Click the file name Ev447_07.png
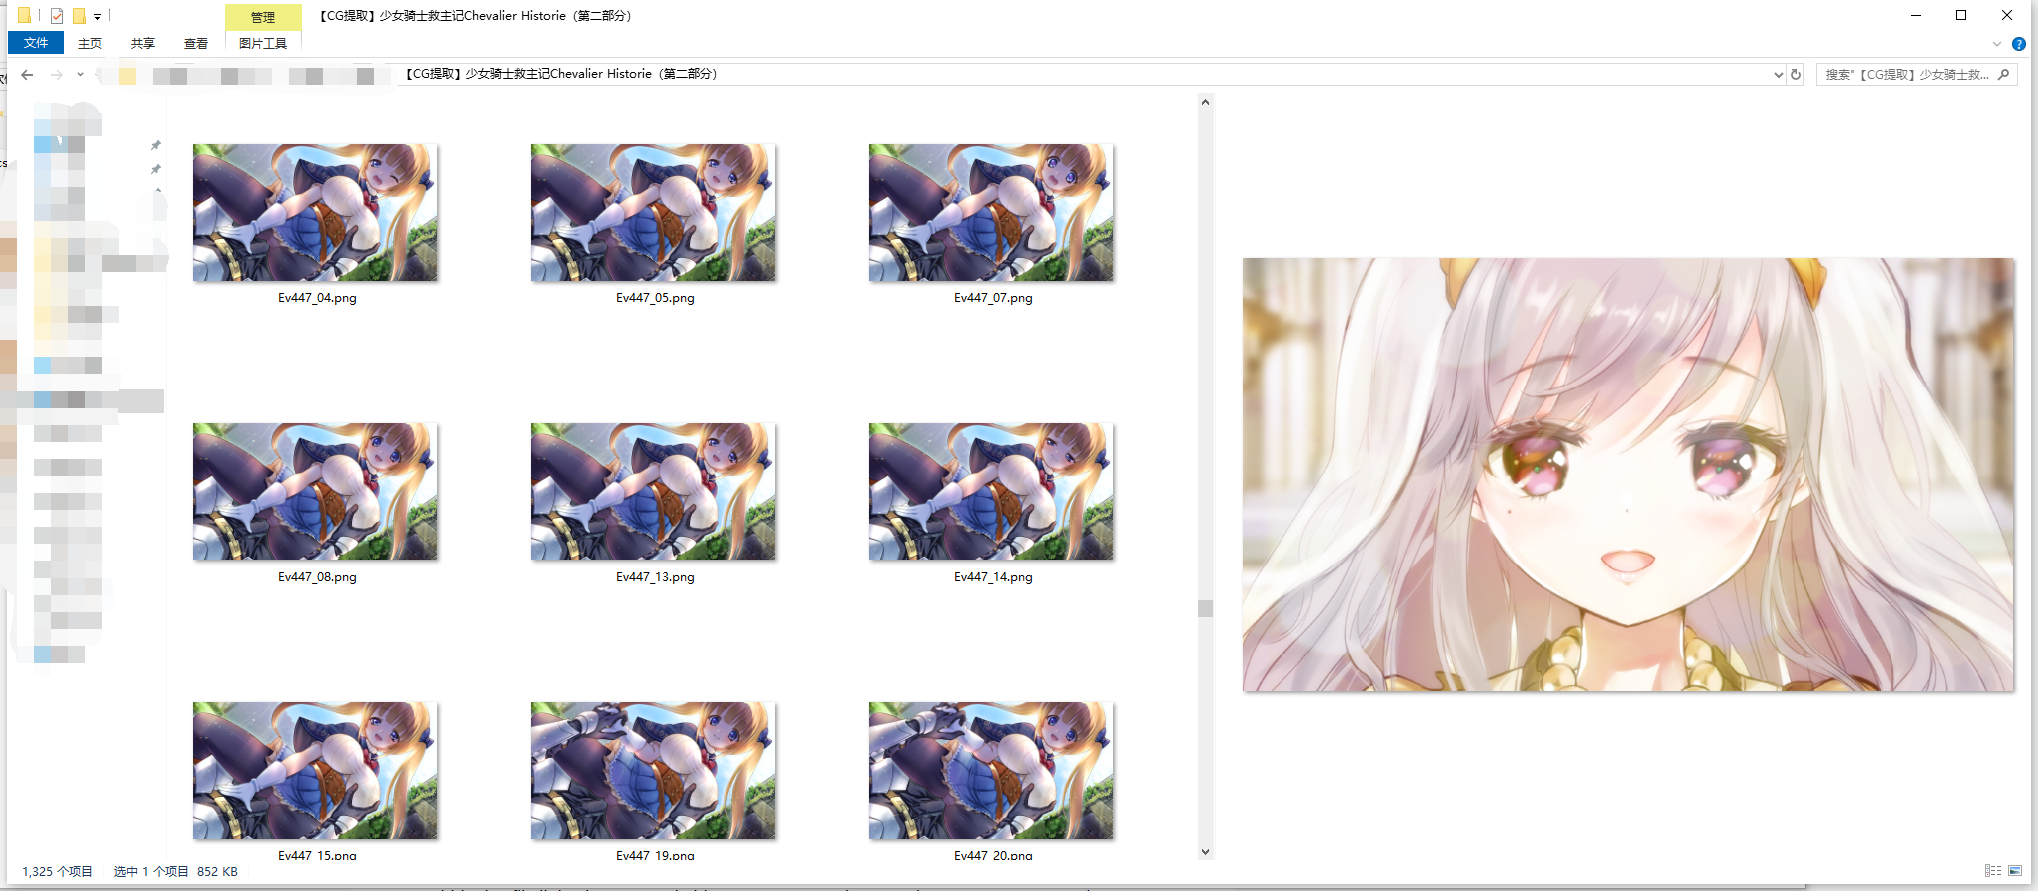Image resolution: width=2038 pixels, height=891 pixels. [x=993, y=298]
